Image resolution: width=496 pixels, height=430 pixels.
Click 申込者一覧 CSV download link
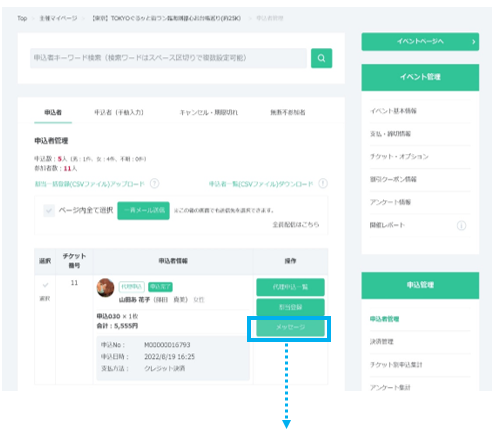(261, 184)
